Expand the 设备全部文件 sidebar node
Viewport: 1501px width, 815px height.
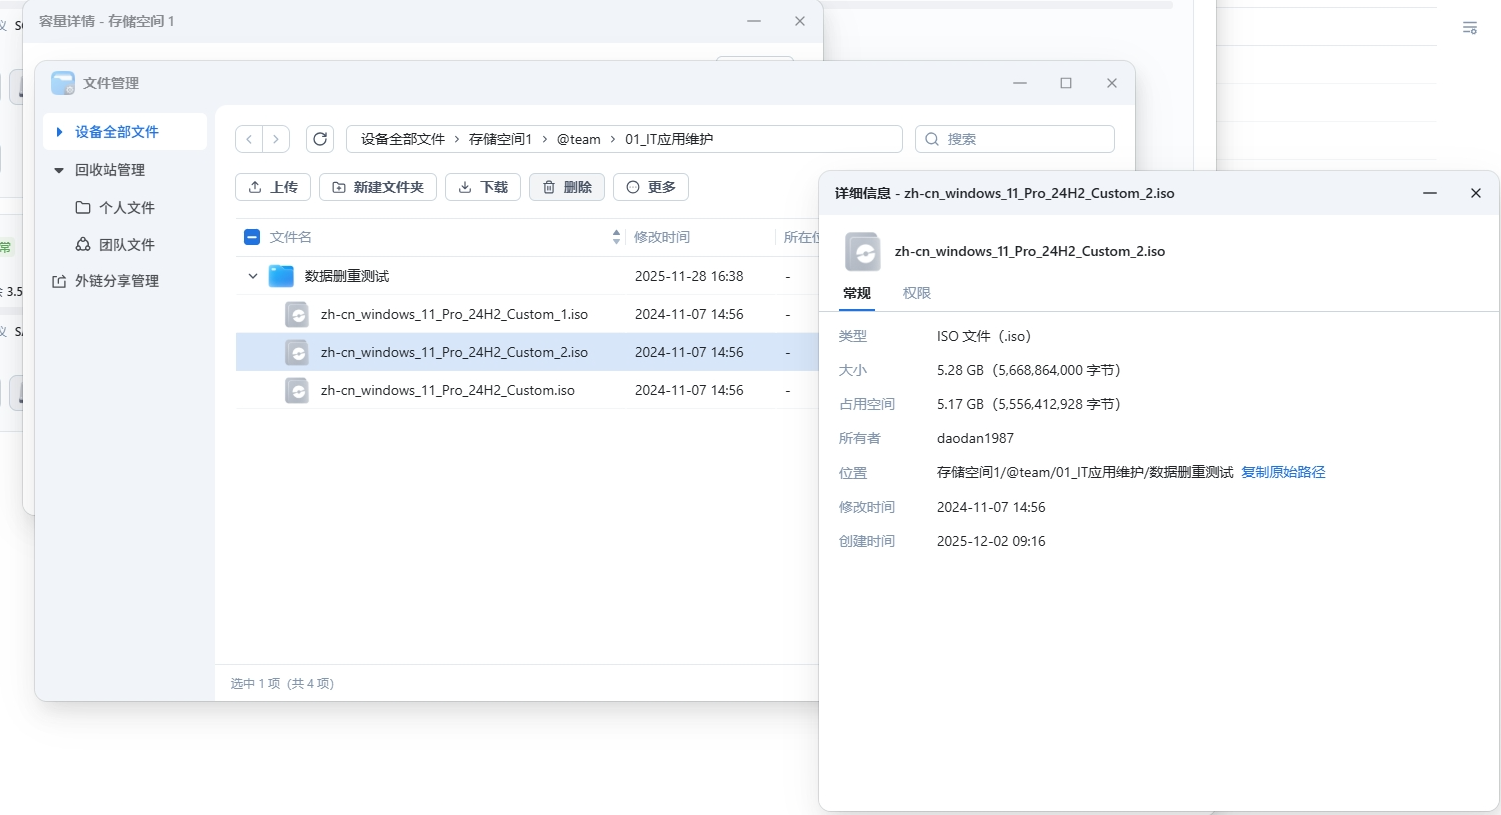tap(60, 132)
